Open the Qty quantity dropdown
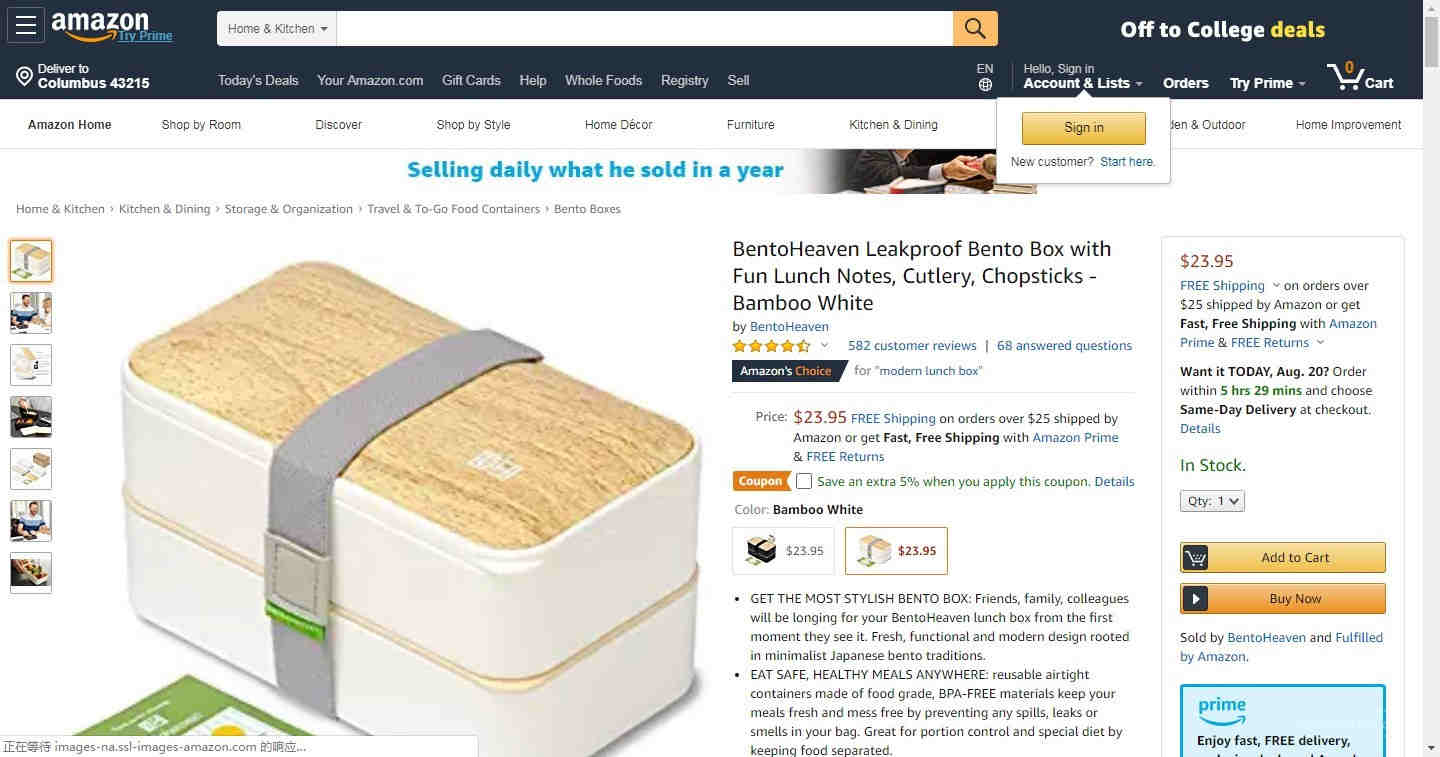 pyautogui.click(x=1212, y=501)
